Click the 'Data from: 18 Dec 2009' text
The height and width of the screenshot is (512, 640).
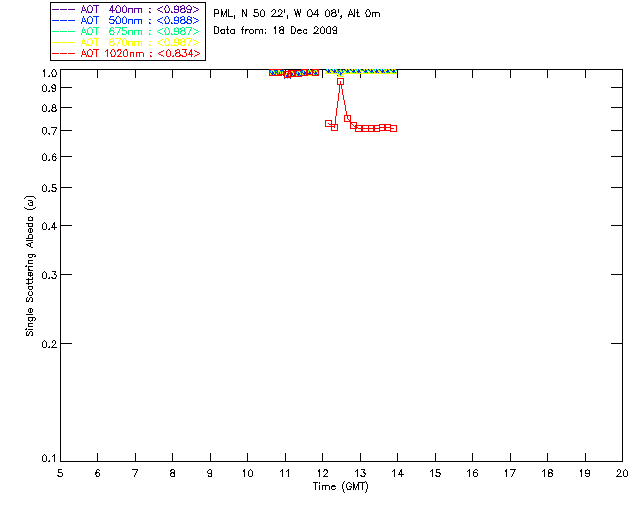click(x=276, y=31)
